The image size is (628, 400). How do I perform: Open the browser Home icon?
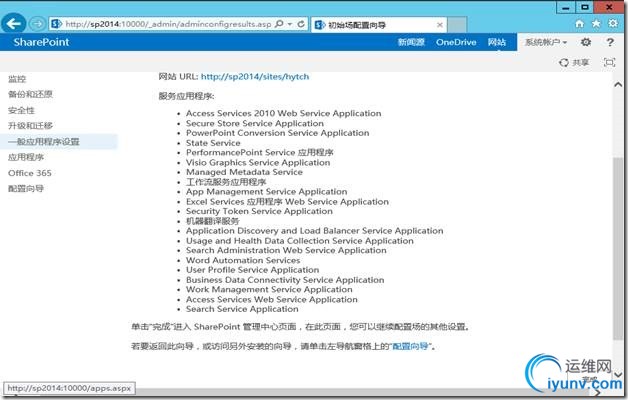click(579, 24)
